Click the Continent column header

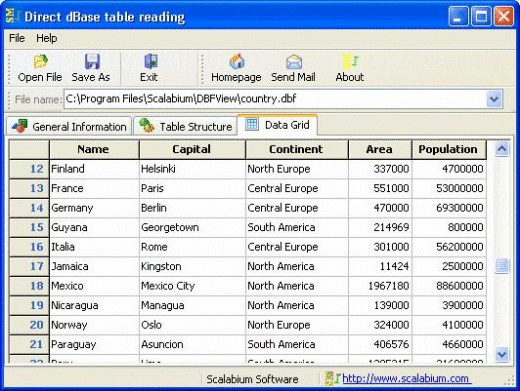click(x=297, y=149)
